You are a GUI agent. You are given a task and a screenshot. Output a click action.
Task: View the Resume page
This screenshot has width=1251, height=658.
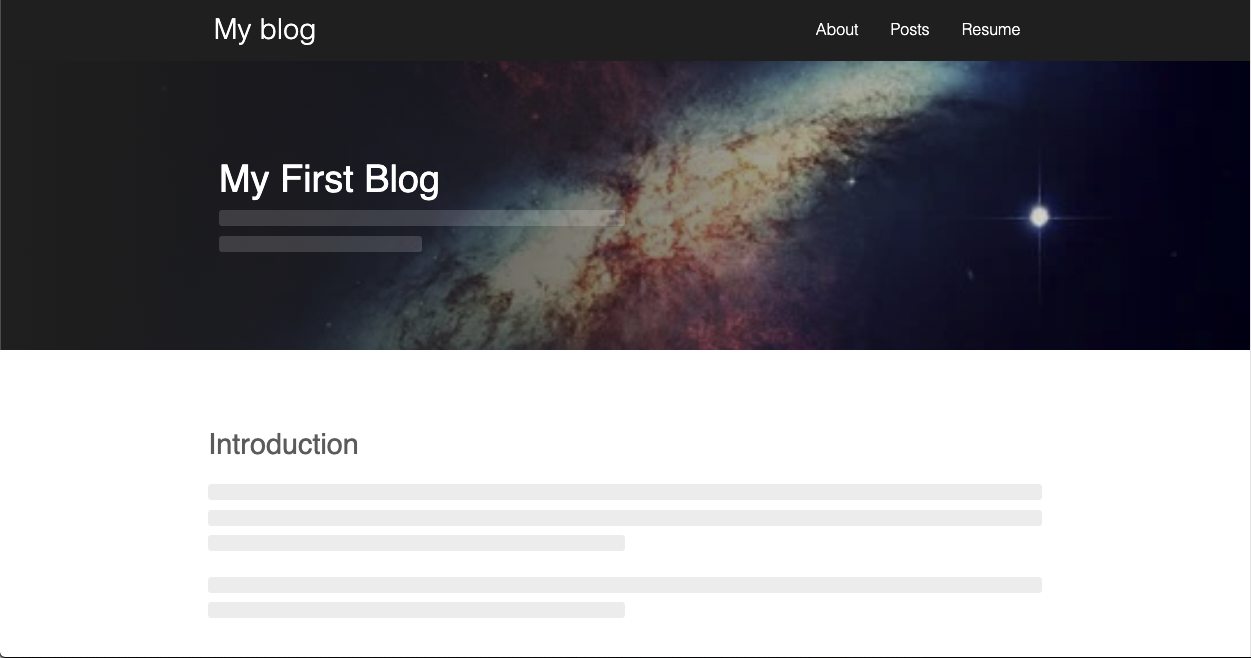990,30
